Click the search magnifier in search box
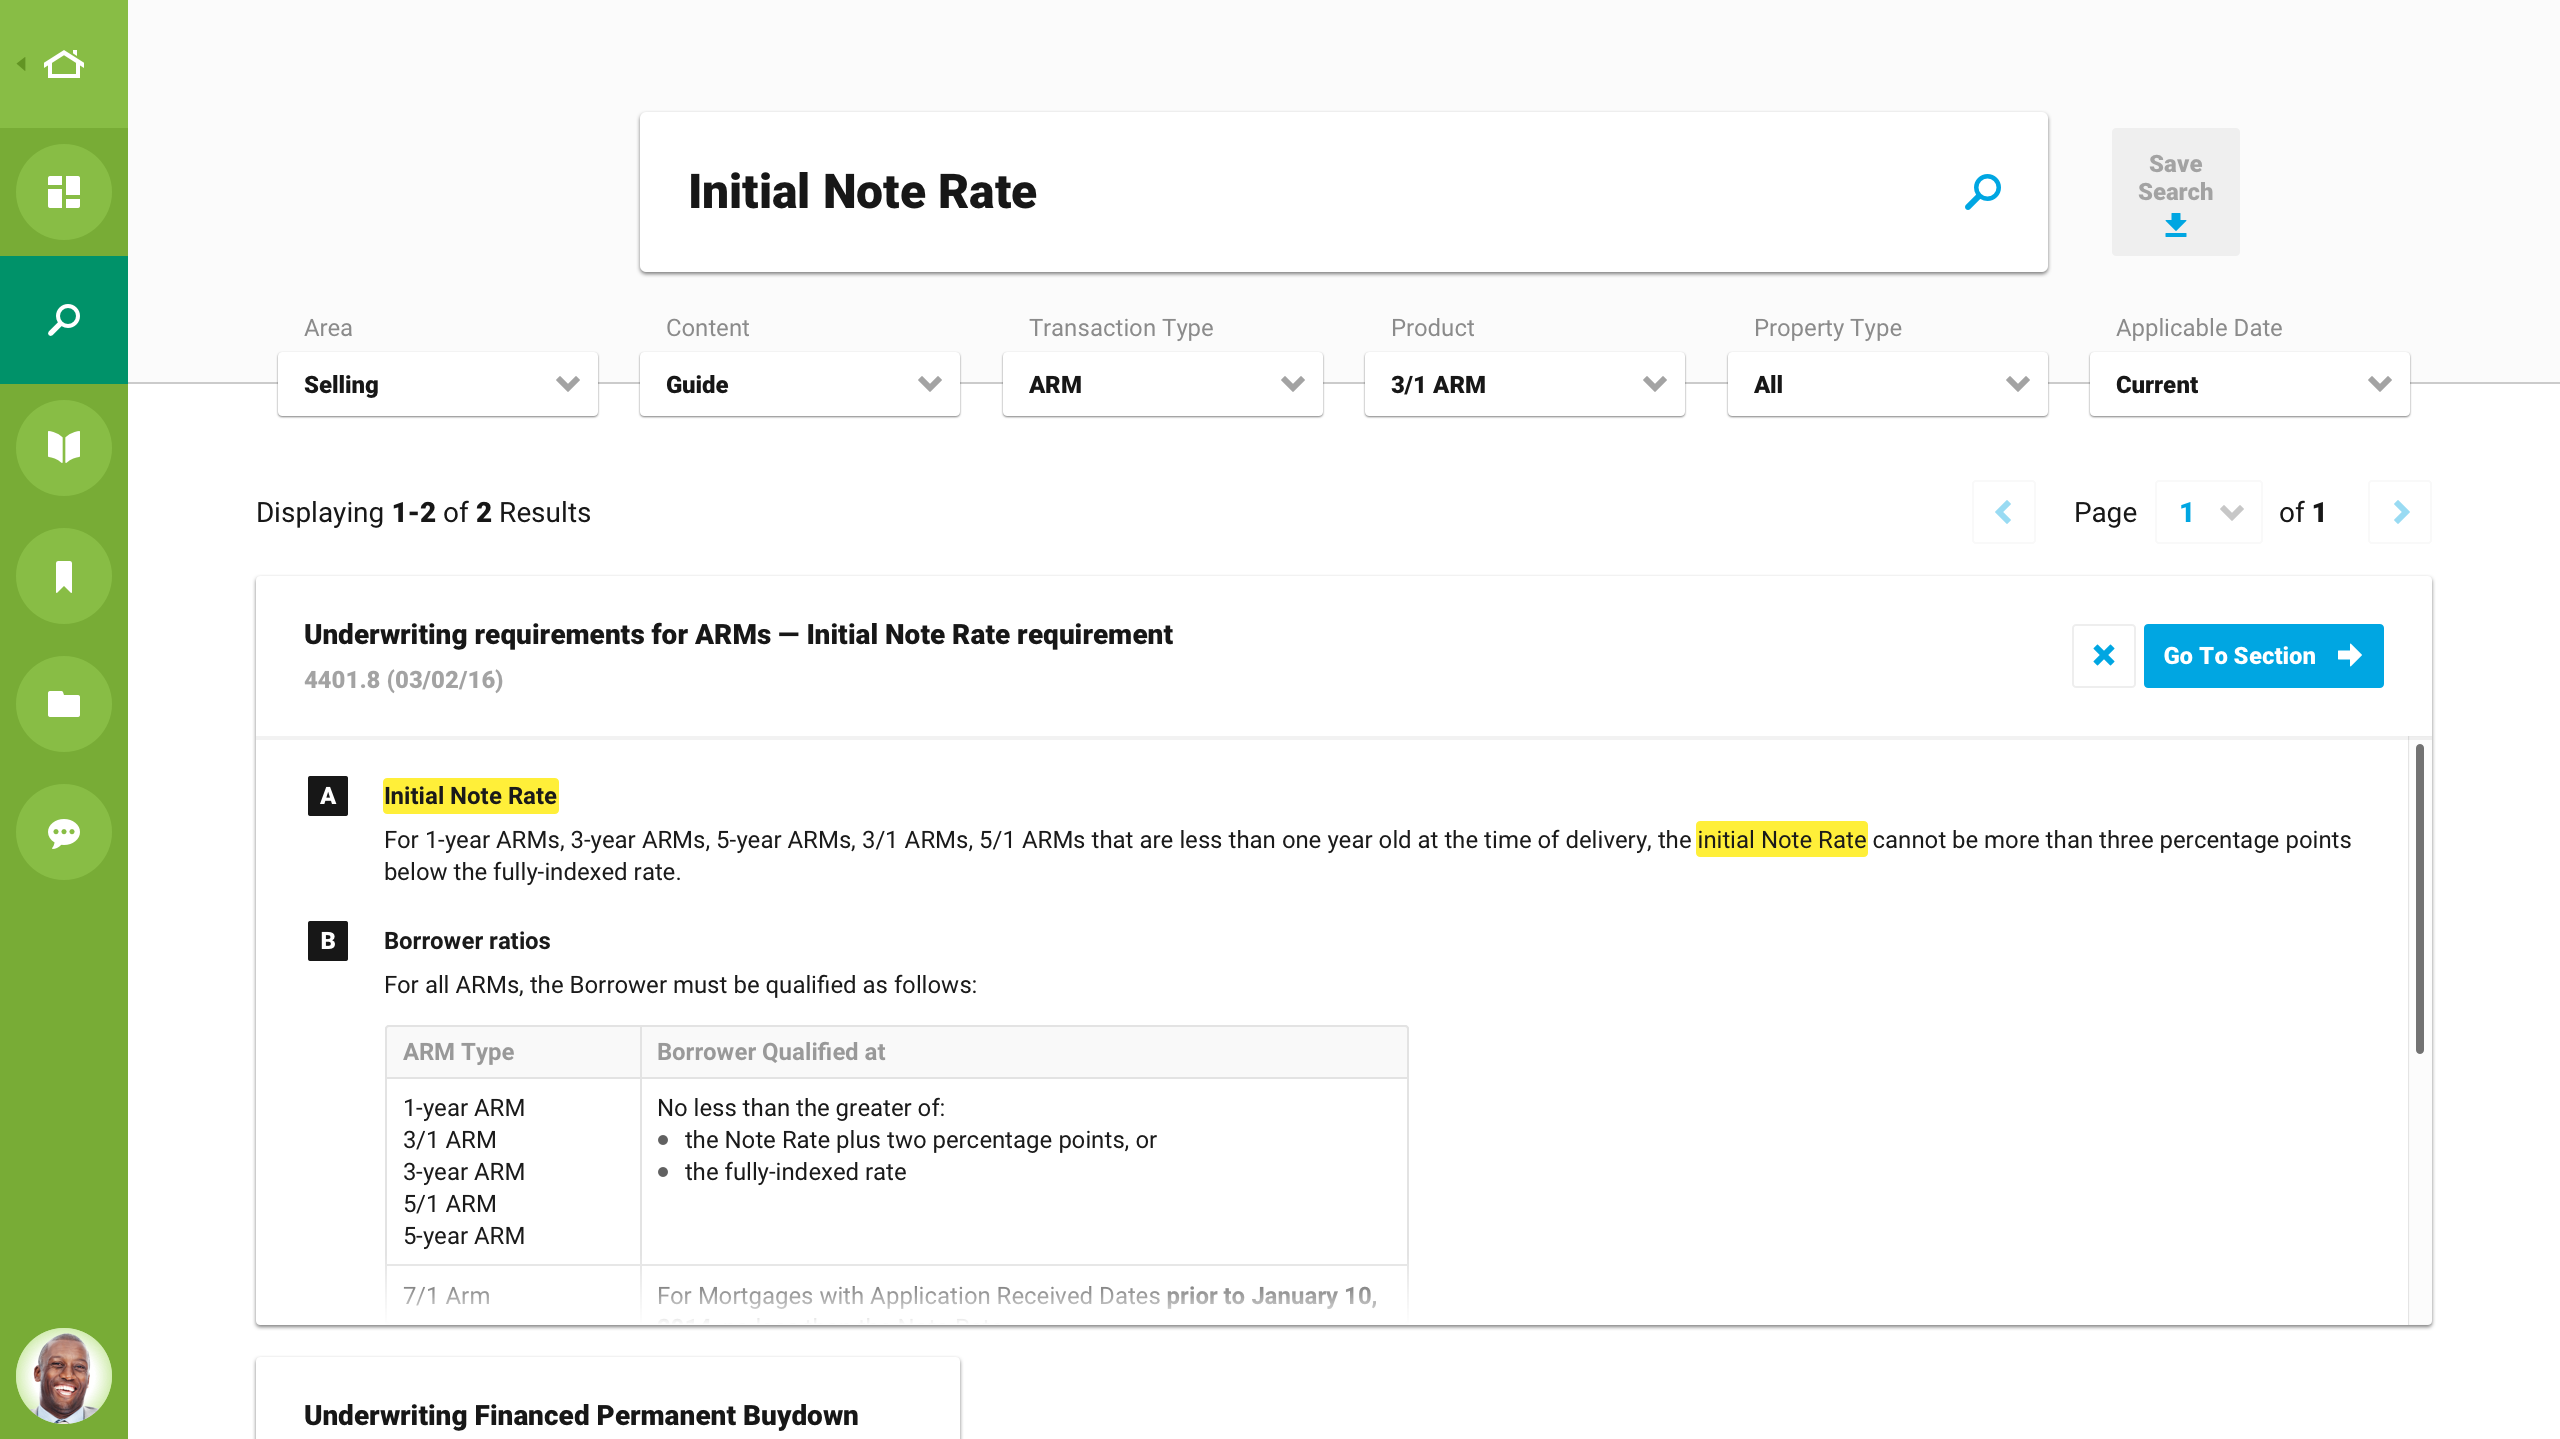This screenshot has width=2560, height=1439. tap(1982, 192)
